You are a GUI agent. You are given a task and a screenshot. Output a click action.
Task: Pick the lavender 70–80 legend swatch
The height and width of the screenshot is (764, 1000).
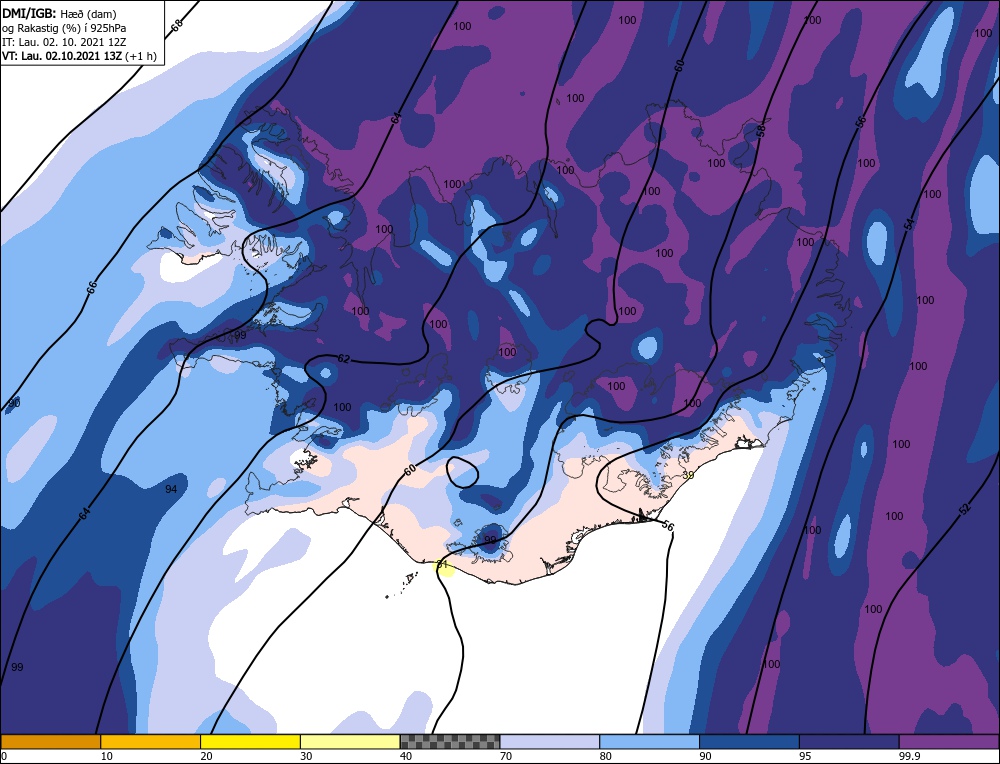coord(550,741)
